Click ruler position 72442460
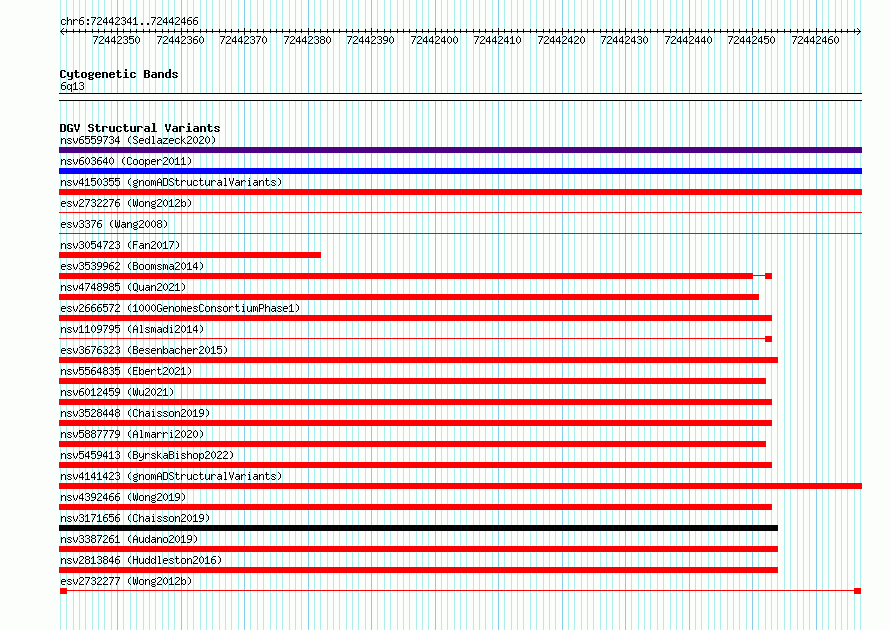This screenshot has height=630, width=890. (816, 40)
